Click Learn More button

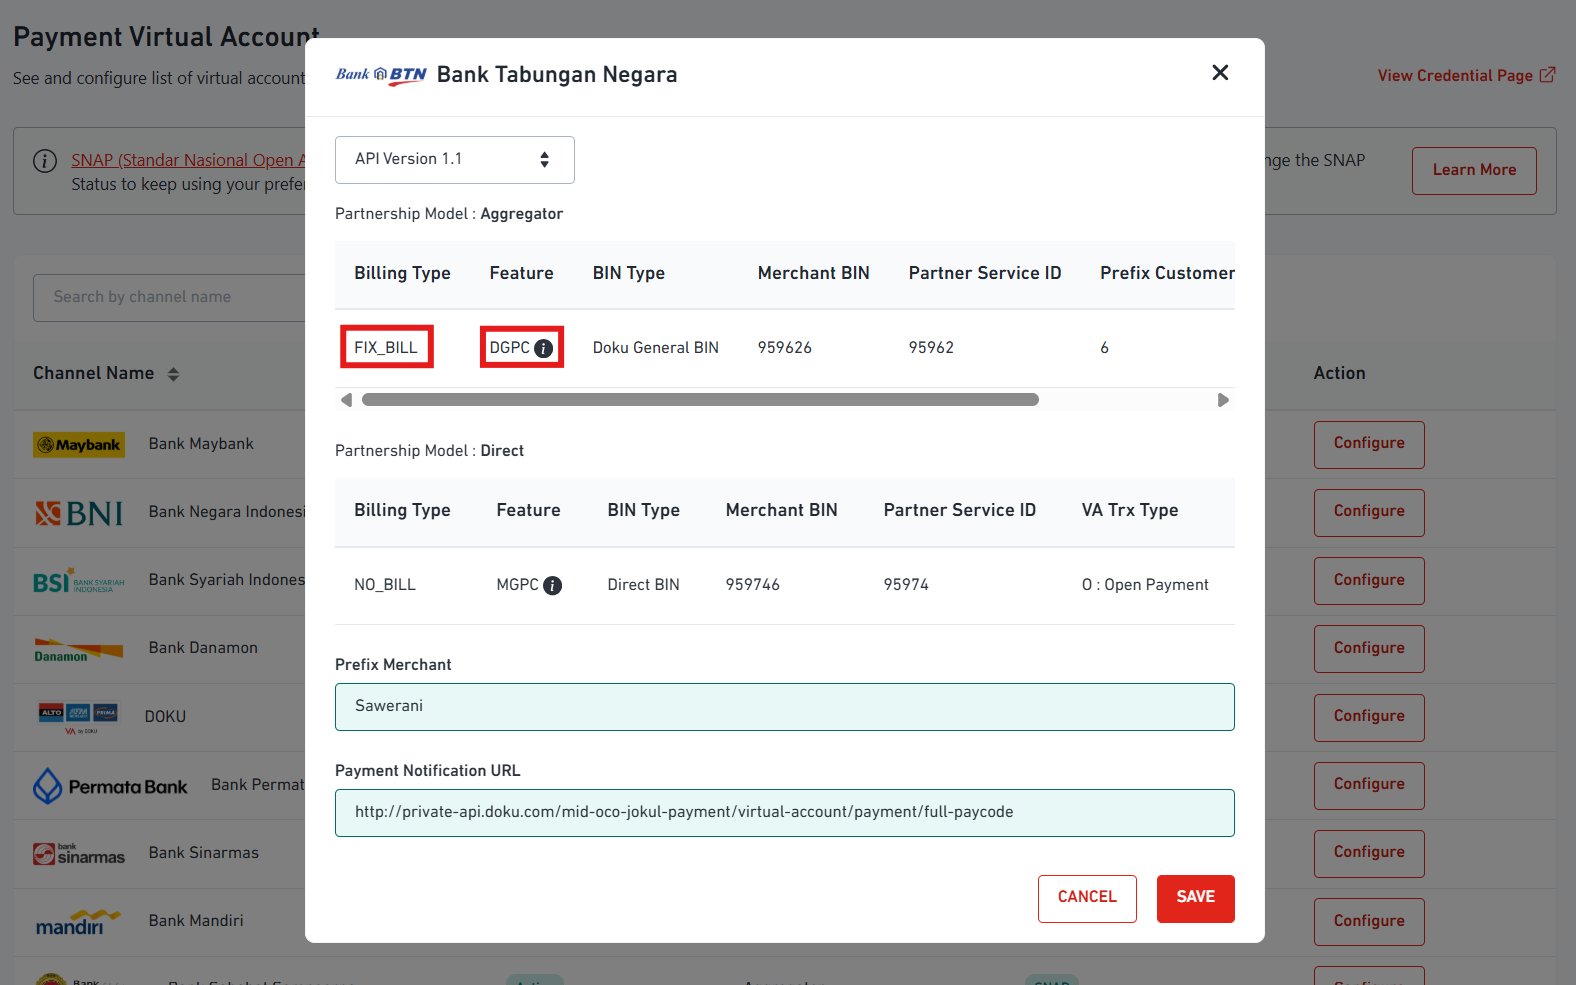[1473, 171]
